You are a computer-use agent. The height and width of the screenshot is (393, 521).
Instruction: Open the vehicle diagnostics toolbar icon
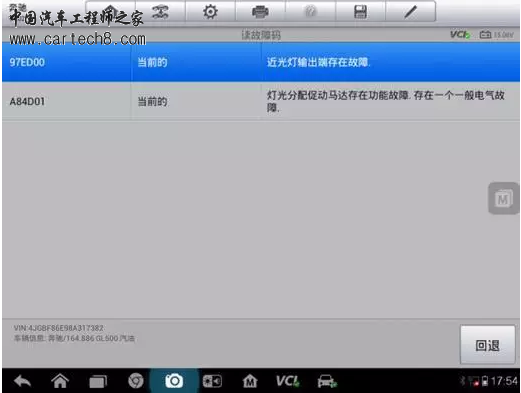[160, 12]
